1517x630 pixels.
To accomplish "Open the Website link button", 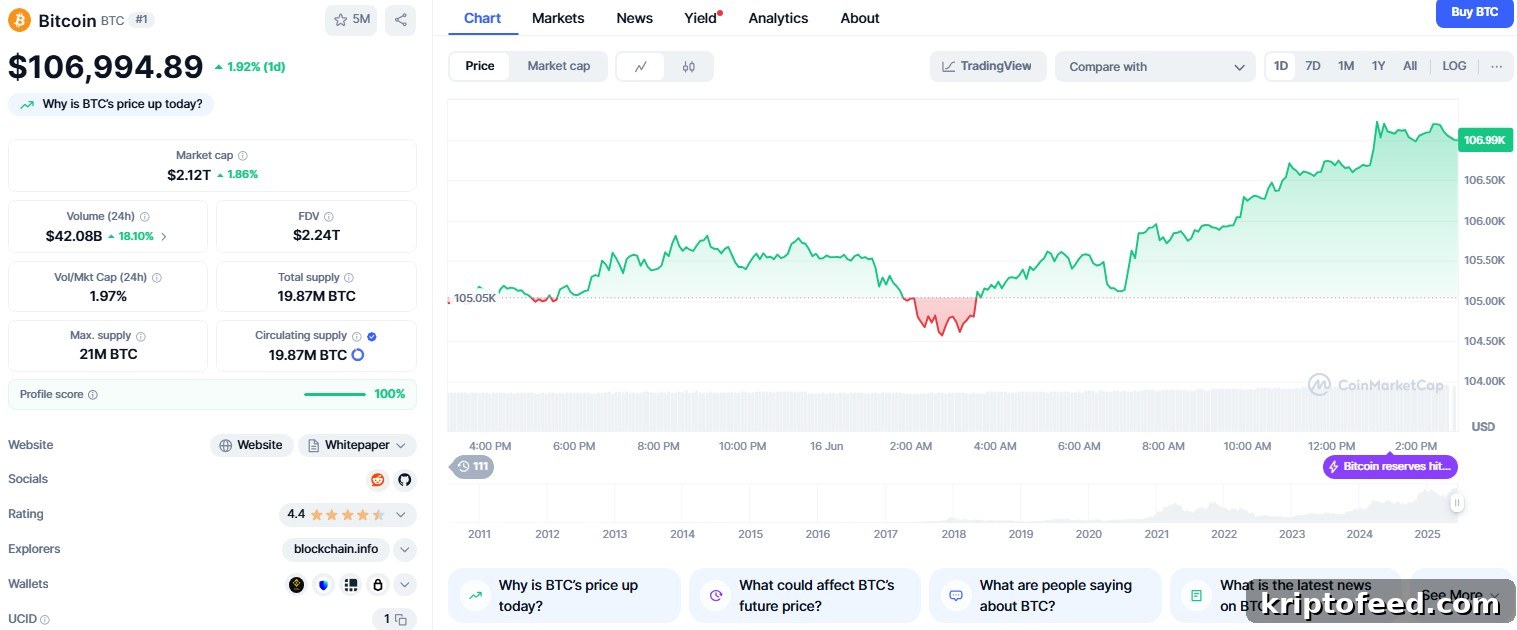I will click(x=251, y=445).
